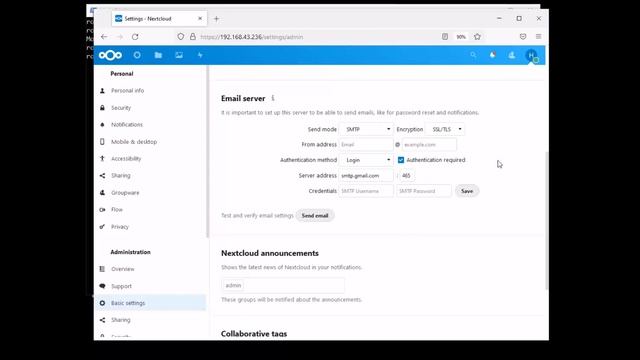Viewport: 640px width, 360px height.
Task: Open Notifications settings
Action: (x=127, y=124)
